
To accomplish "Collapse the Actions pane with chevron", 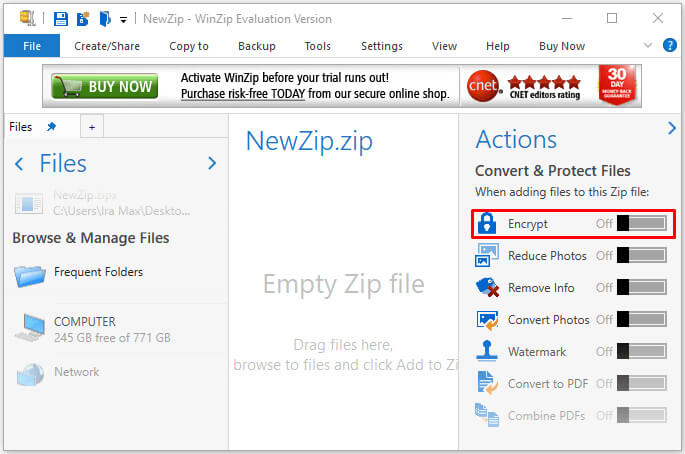I will point(671,128).
